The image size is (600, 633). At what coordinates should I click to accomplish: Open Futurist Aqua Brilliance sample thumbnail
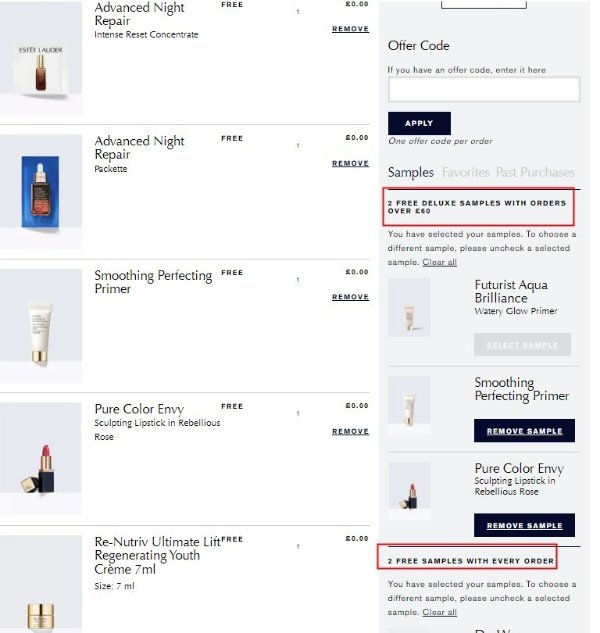pos(409,308)
